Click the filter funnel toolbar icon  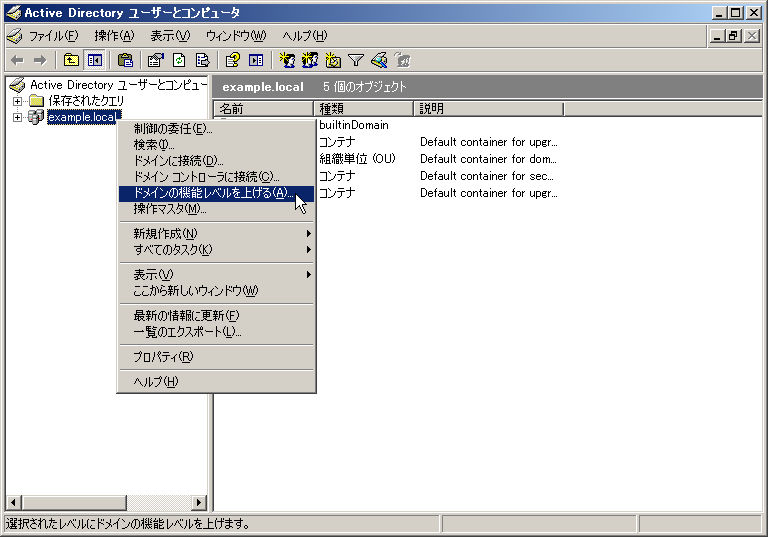356,60
